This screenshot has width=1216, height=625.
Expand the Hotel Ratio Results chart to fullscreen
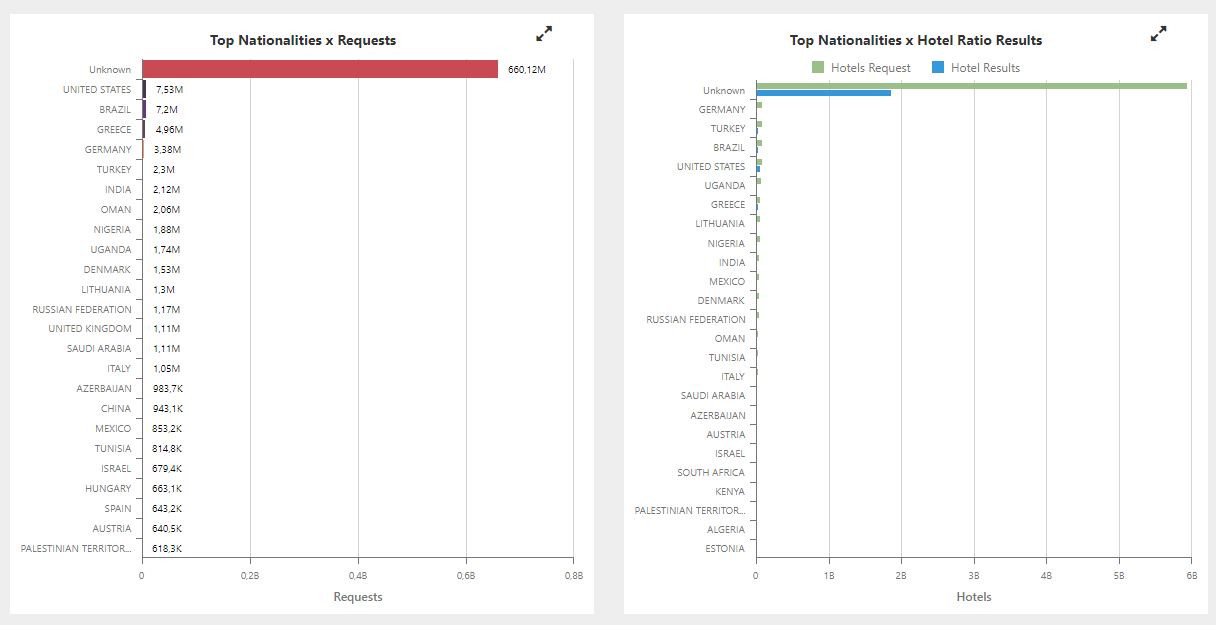[x=1158, y=33]
